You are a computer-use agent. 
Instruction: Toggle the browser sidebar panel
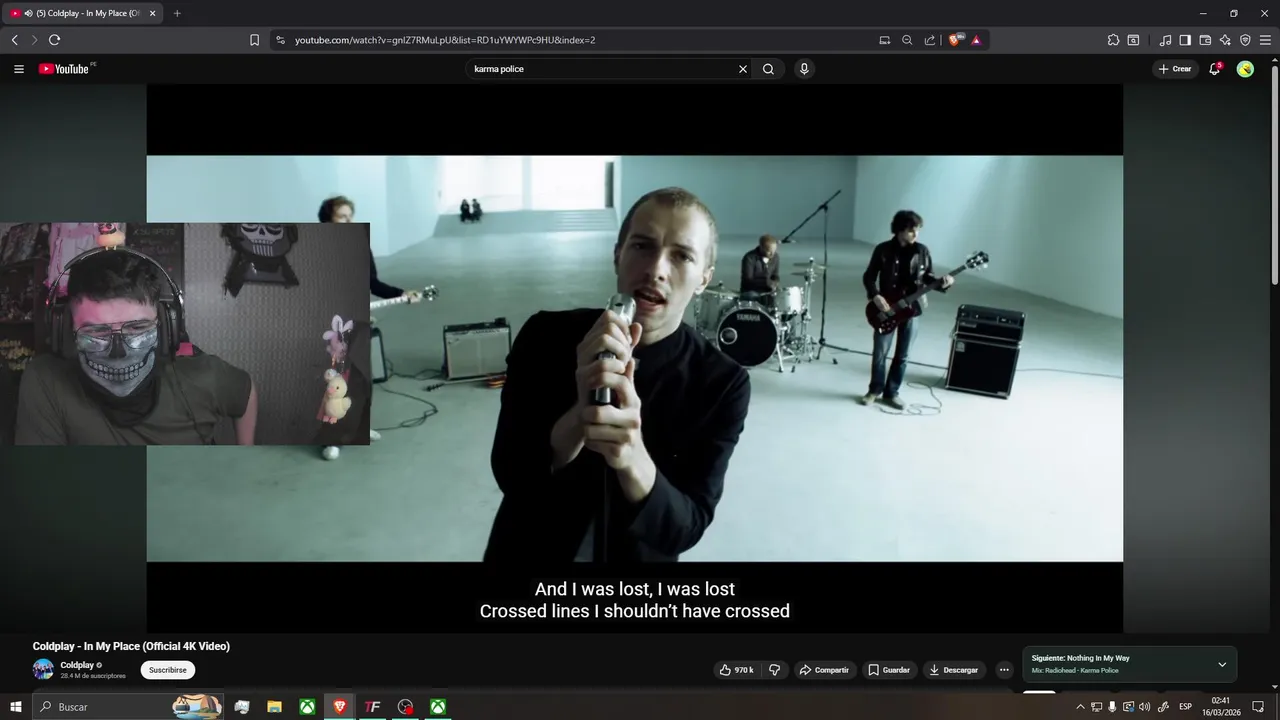1185,40
